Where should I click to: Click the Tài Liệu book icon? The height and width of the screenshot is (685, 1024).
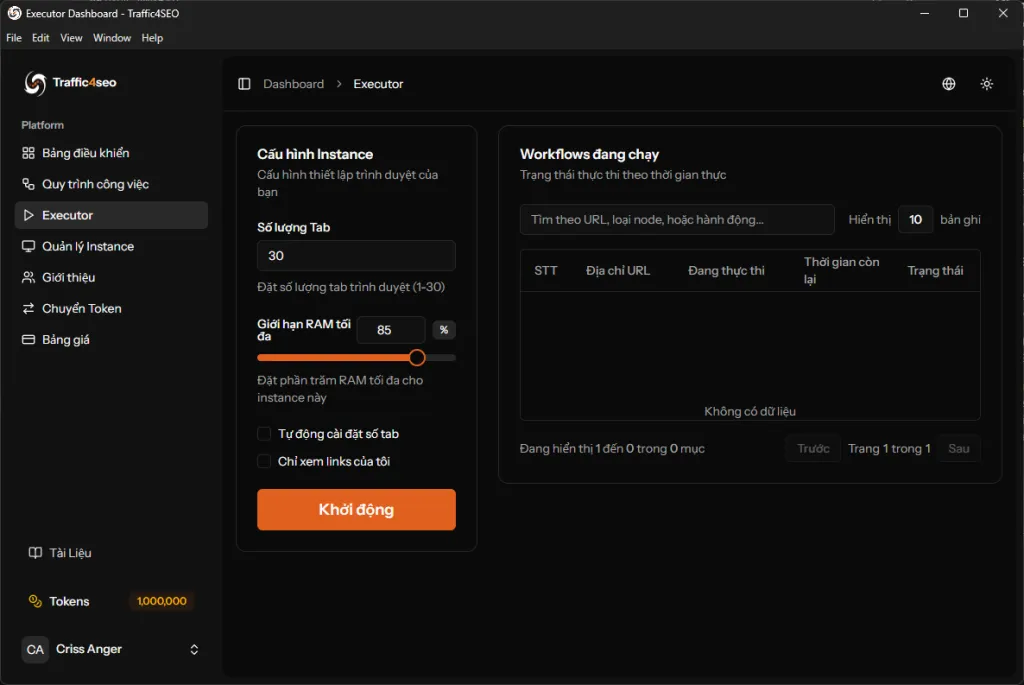click(35, 552)
